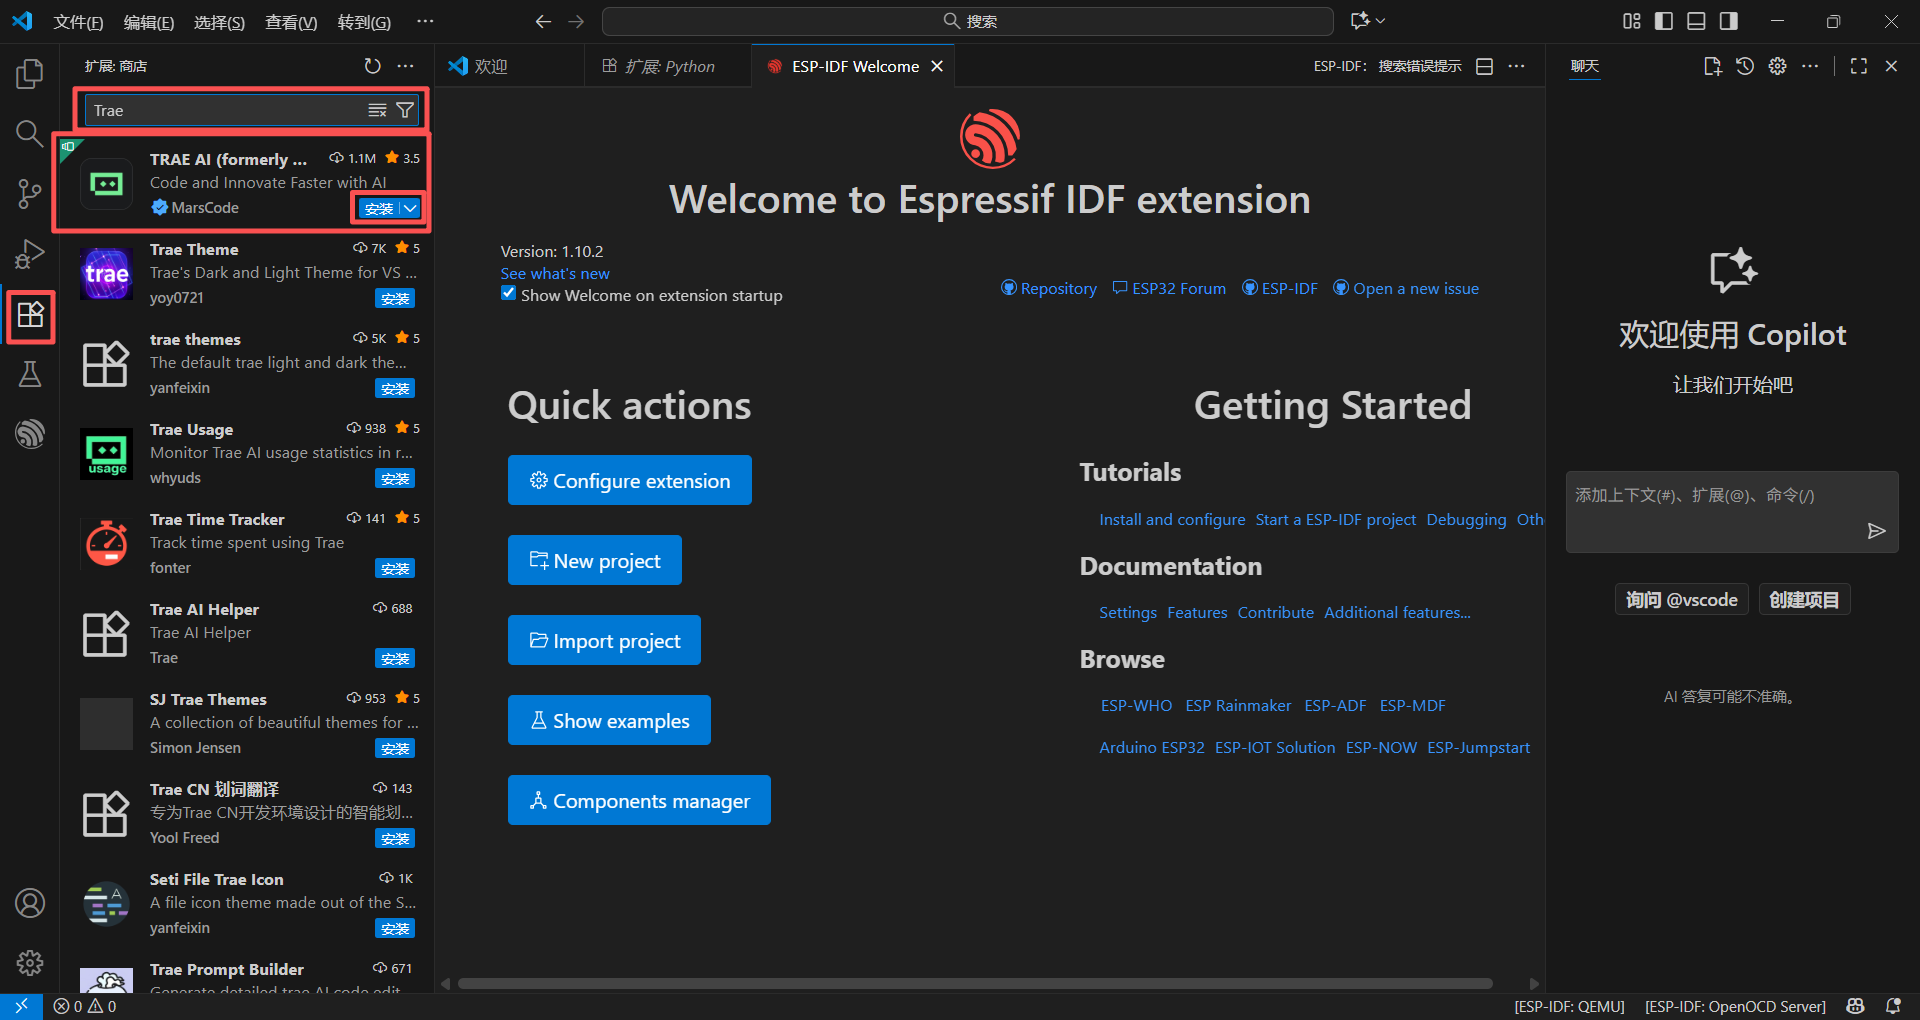1920x1020 pixels.
Task: Open the Run and Debug view
Action: (30, 254)
